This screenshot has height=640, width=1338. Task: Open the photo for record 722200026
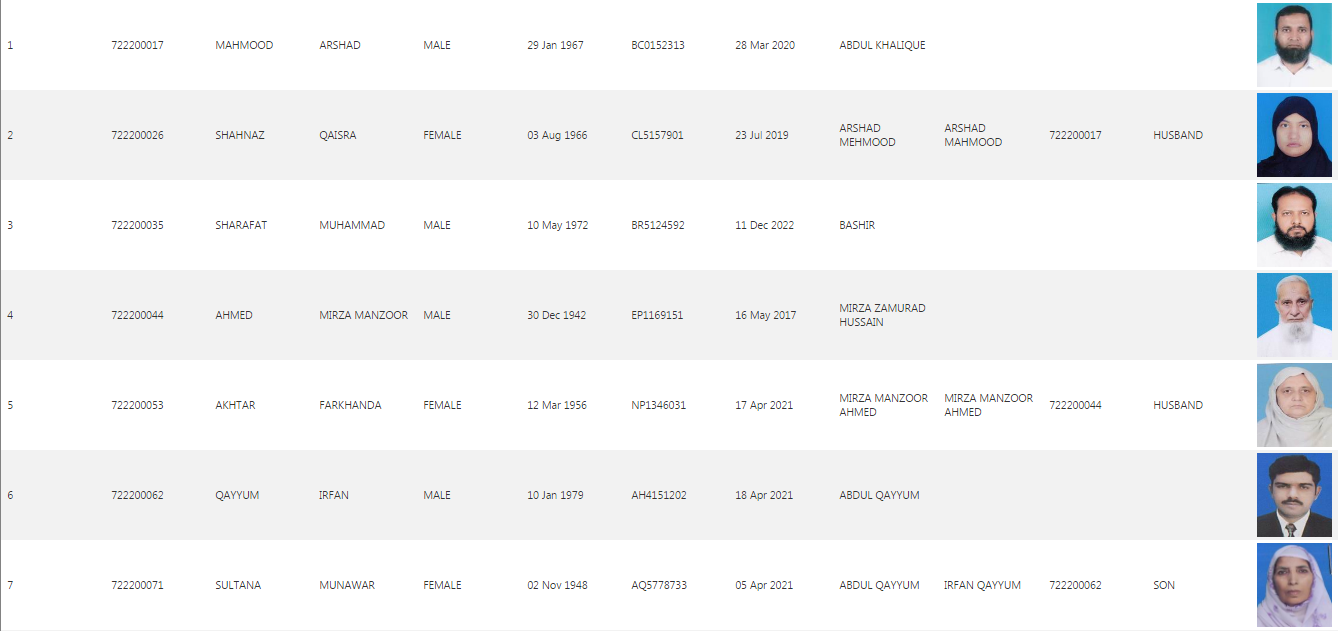[x=1294, y=135]
